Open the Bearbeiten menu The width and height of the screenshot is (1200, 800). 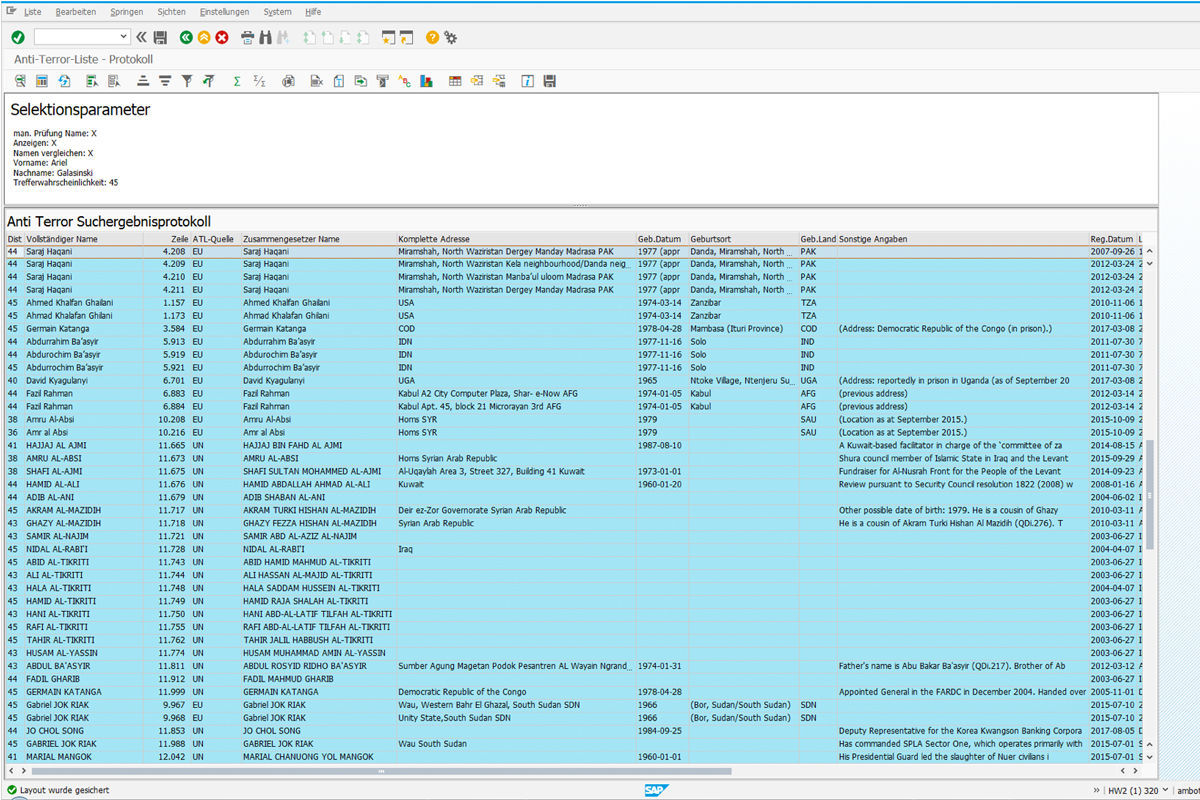coord(76,12)
